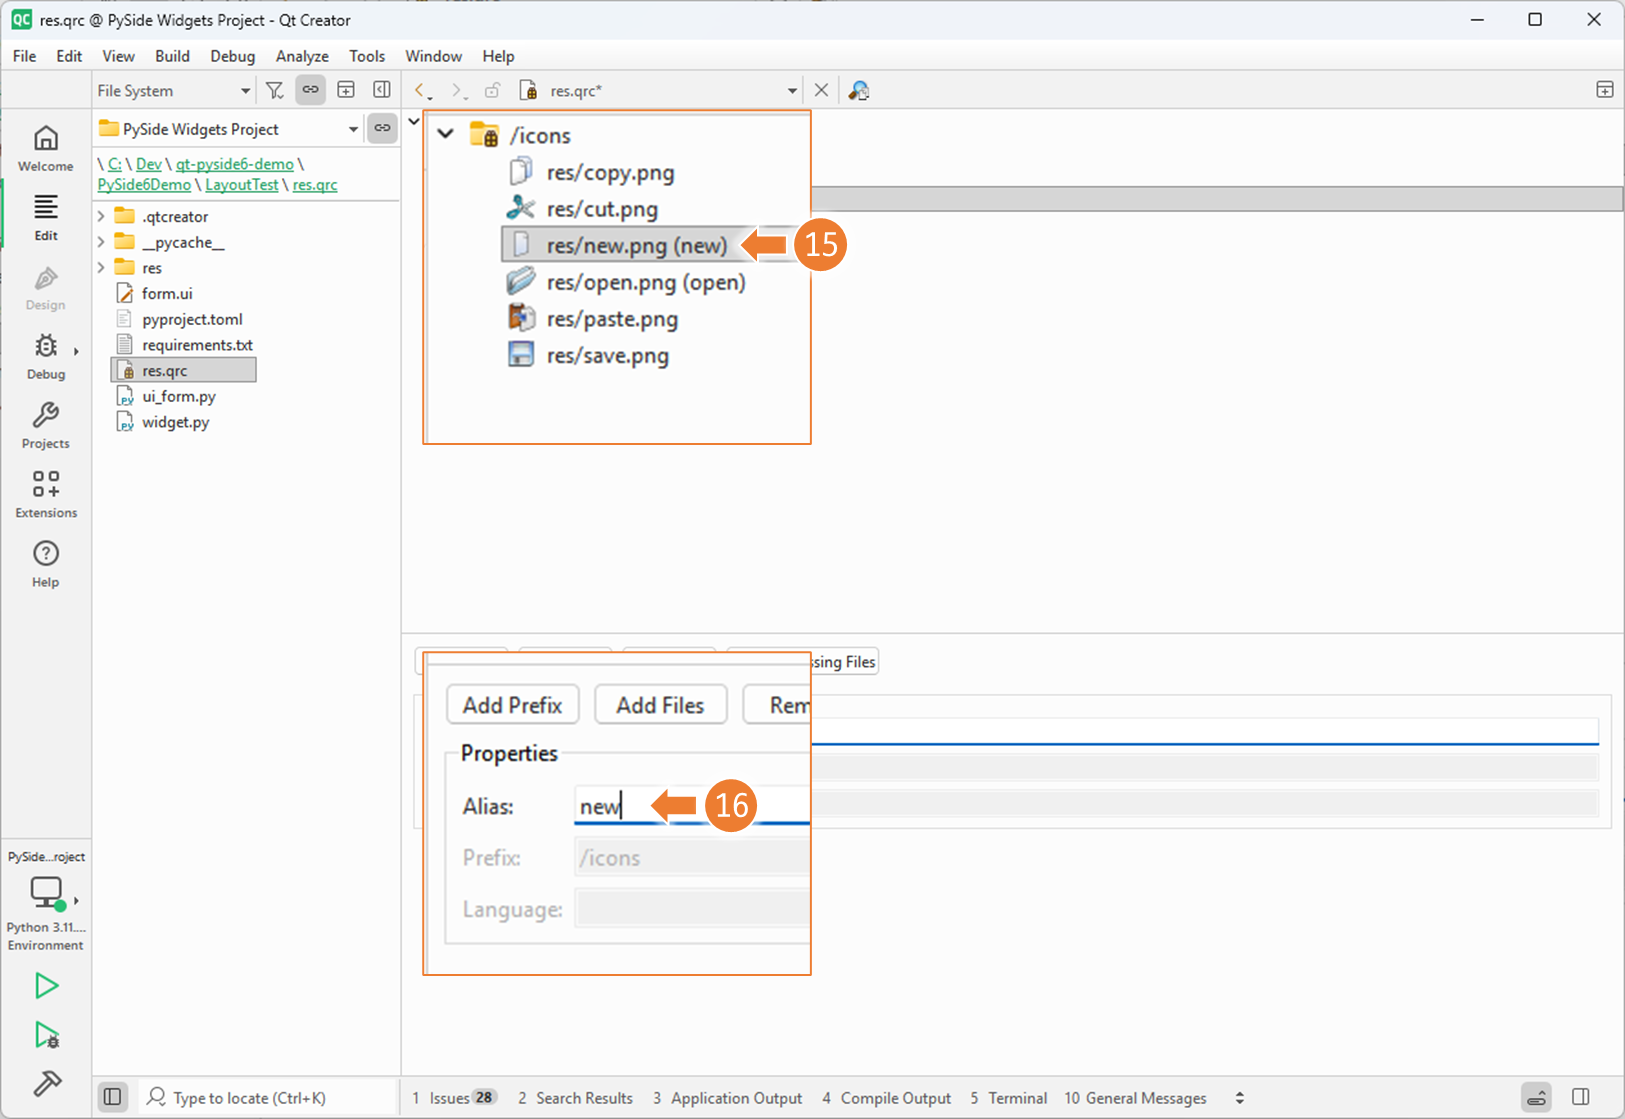Viewport: 1625px width, 1119px height.
Task: Open the Design mode
Action: point(46,287)
